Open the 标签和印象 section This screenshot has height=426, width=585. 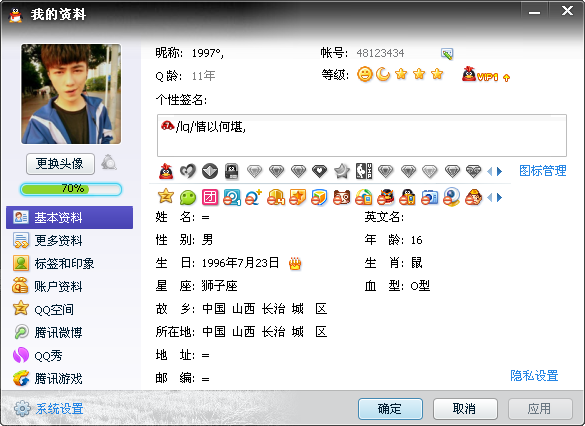point(69,264)
